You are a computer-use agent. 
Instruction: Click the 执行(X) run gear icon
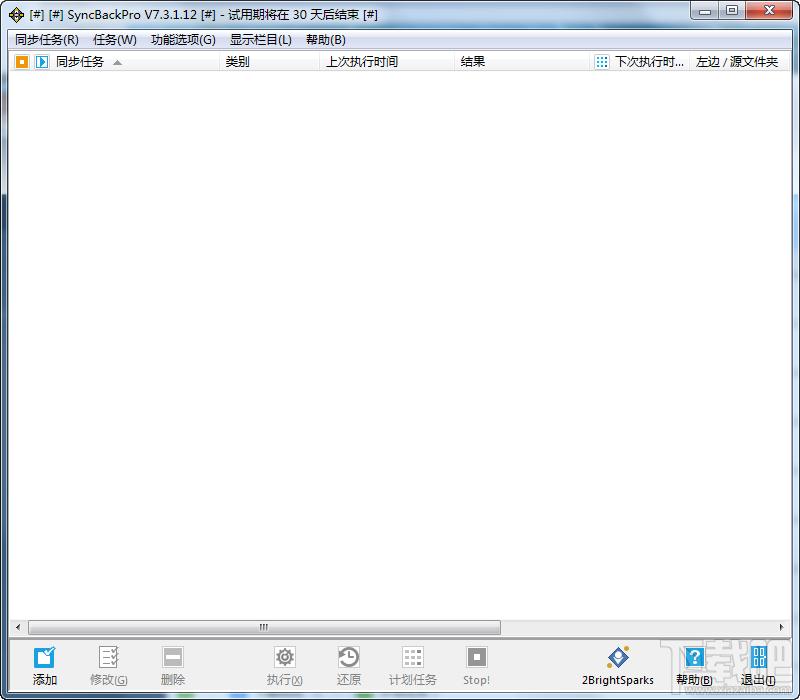pos(285,657)
